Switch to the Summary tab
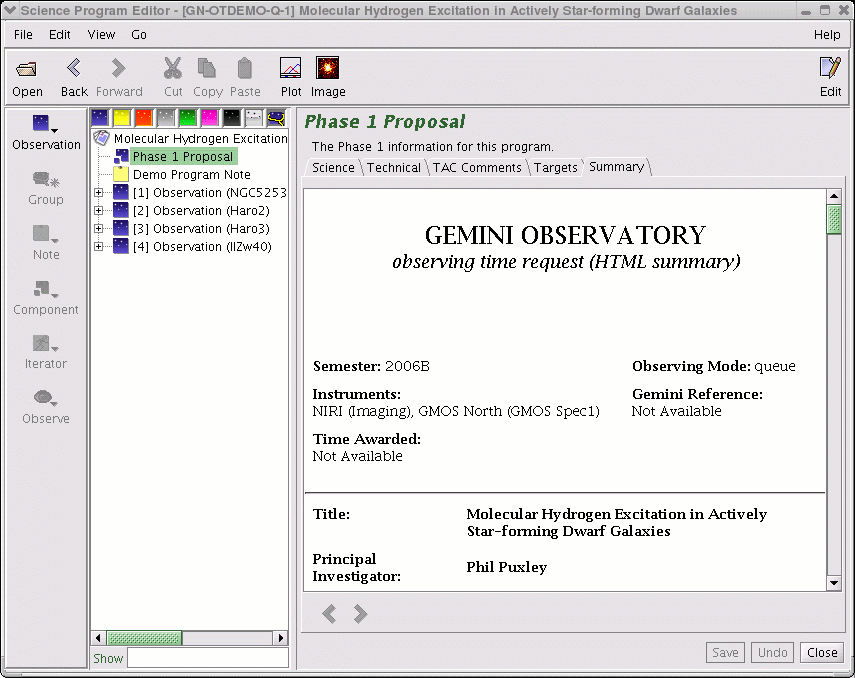 (616, 167)
